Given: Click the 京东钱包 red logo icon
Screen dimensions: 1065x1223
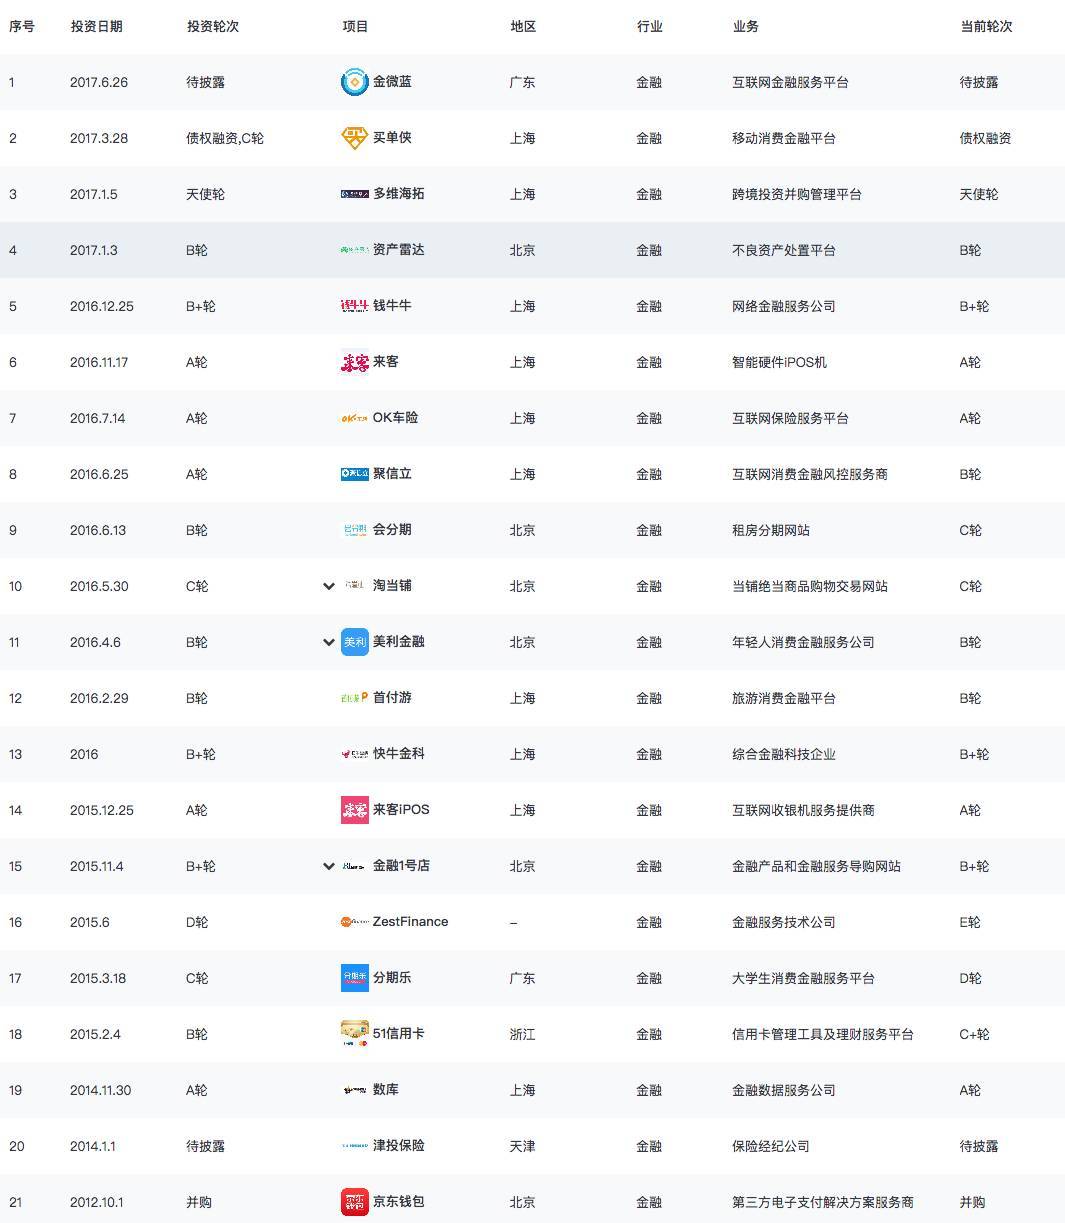Looking at the screenshot, I should (355, 1202).
